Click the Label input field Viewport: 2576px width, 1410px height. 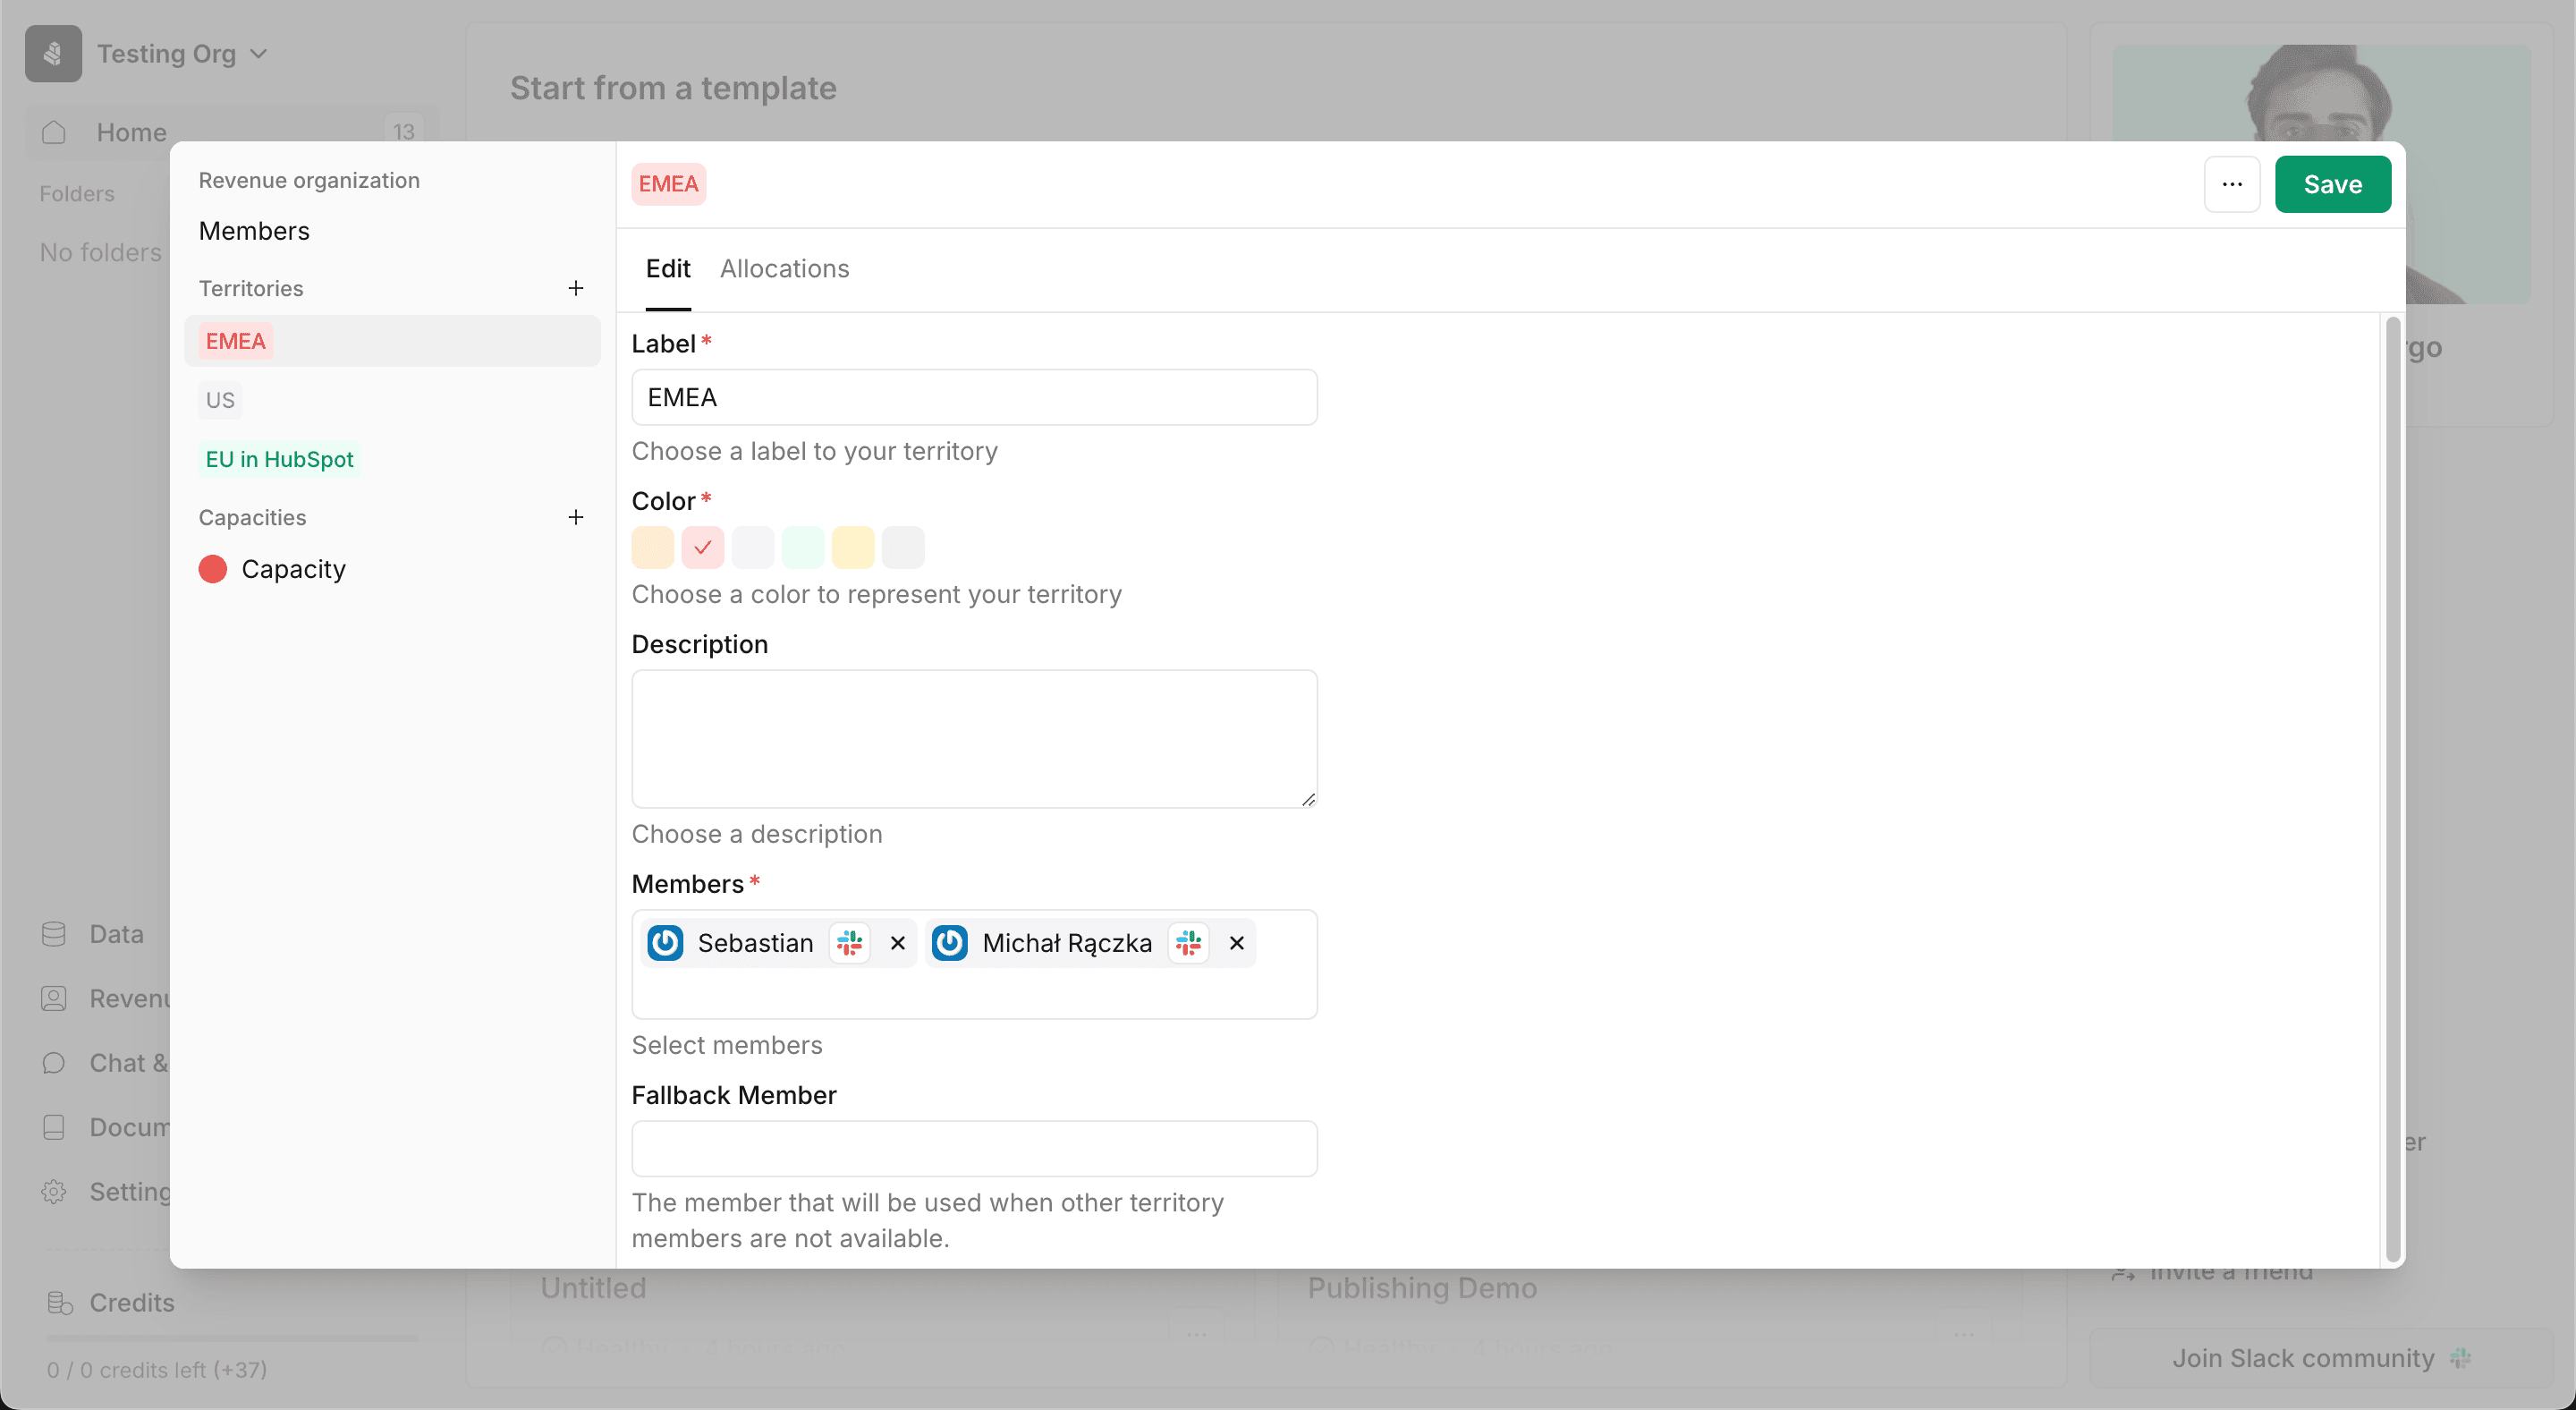tap(974, 397)
